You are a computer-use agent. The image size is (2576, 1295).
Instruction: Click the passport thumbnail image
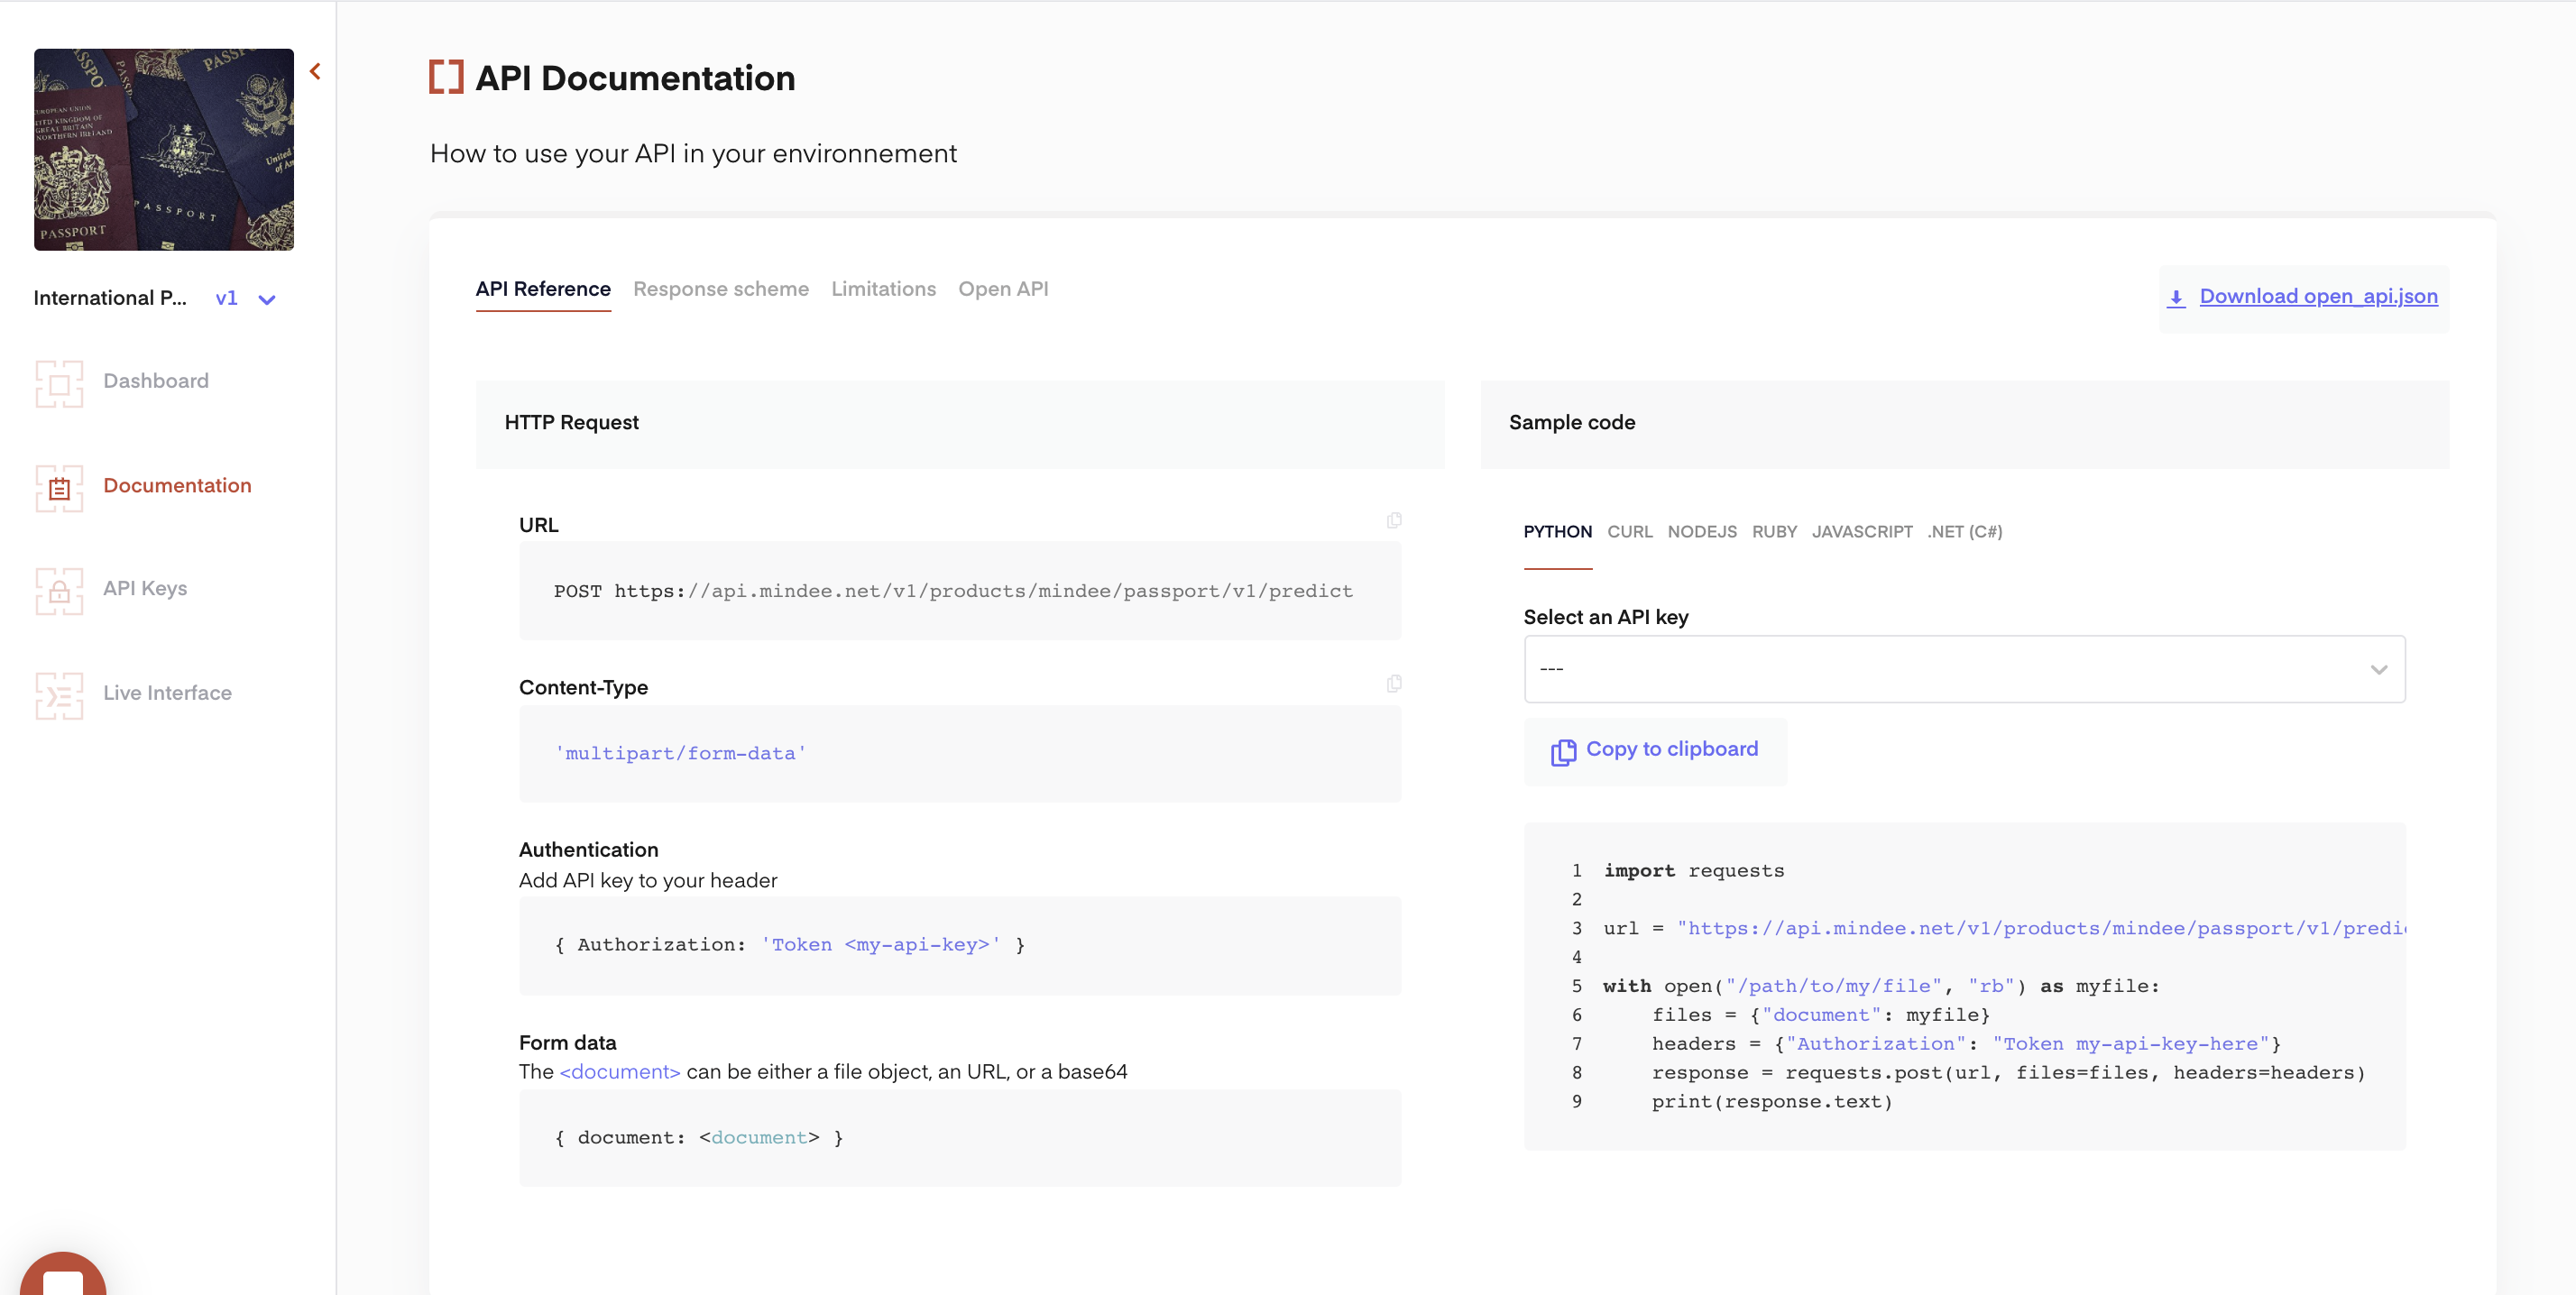click(x=164, y=150)
